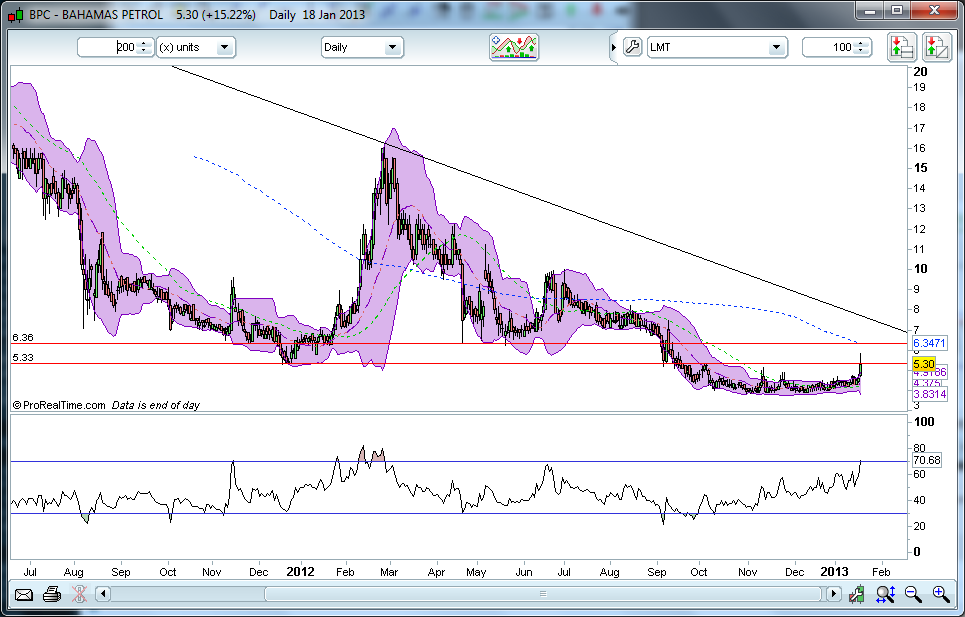Click the buy order ticket icon

901,47
